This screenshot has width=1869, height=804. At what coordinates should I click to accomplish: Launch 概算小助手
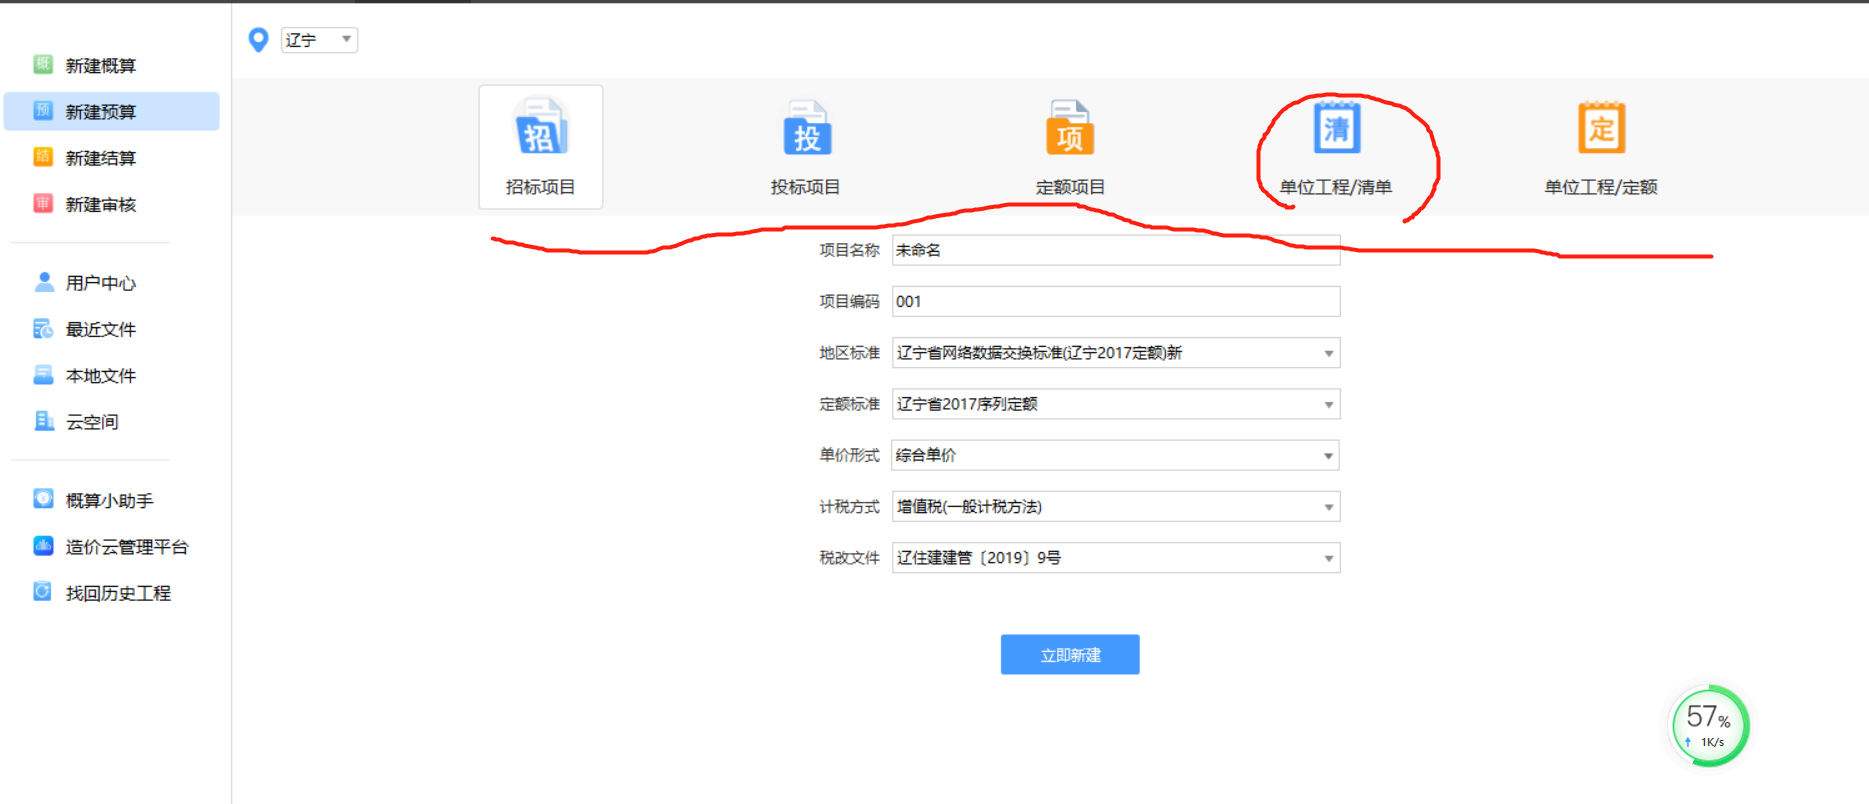[x=112, y=500]
